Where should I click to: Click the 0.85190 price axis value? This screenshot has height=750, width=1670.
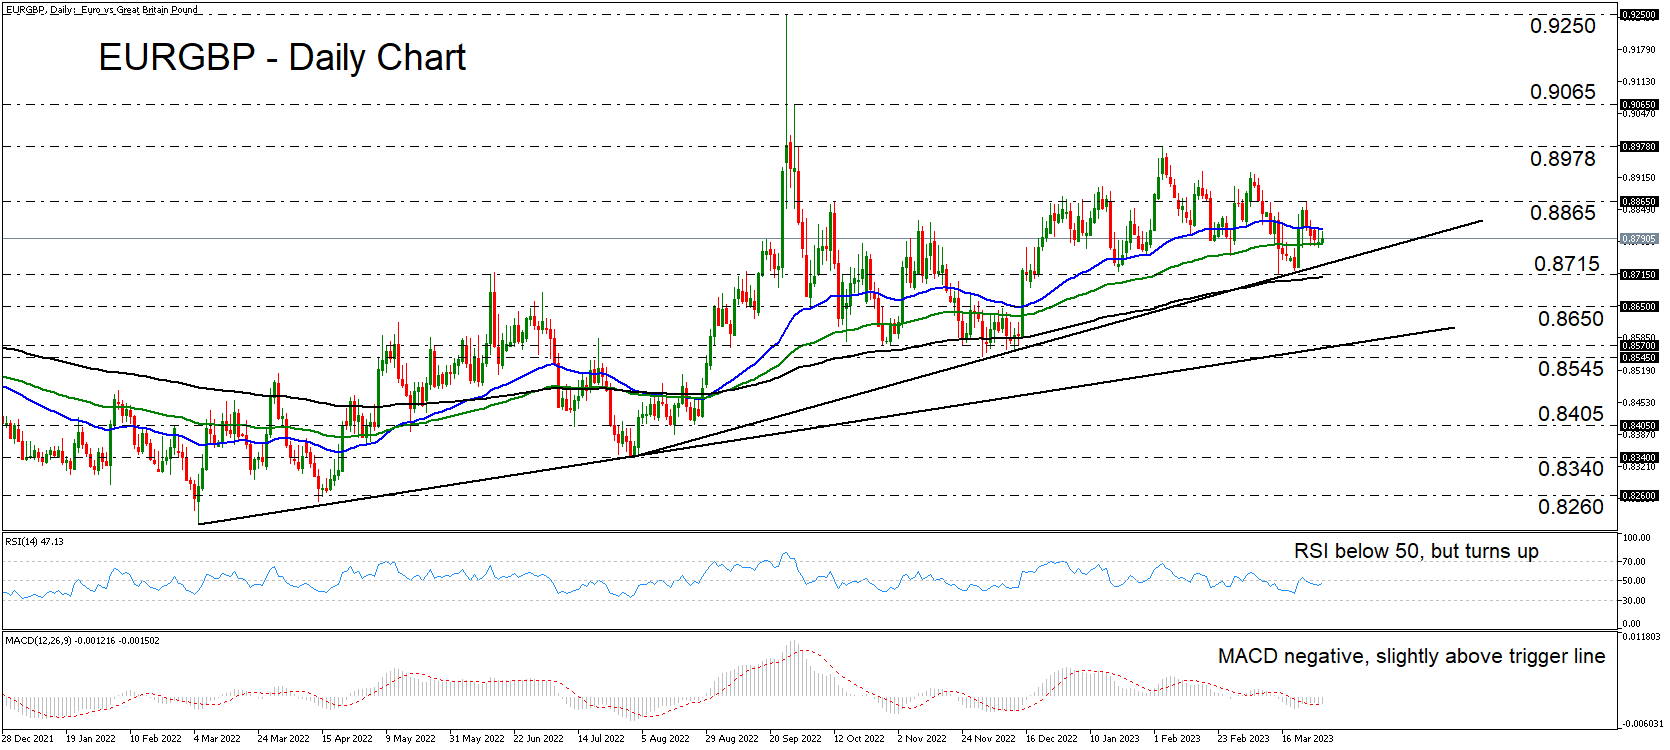(x=1638, y=370)
